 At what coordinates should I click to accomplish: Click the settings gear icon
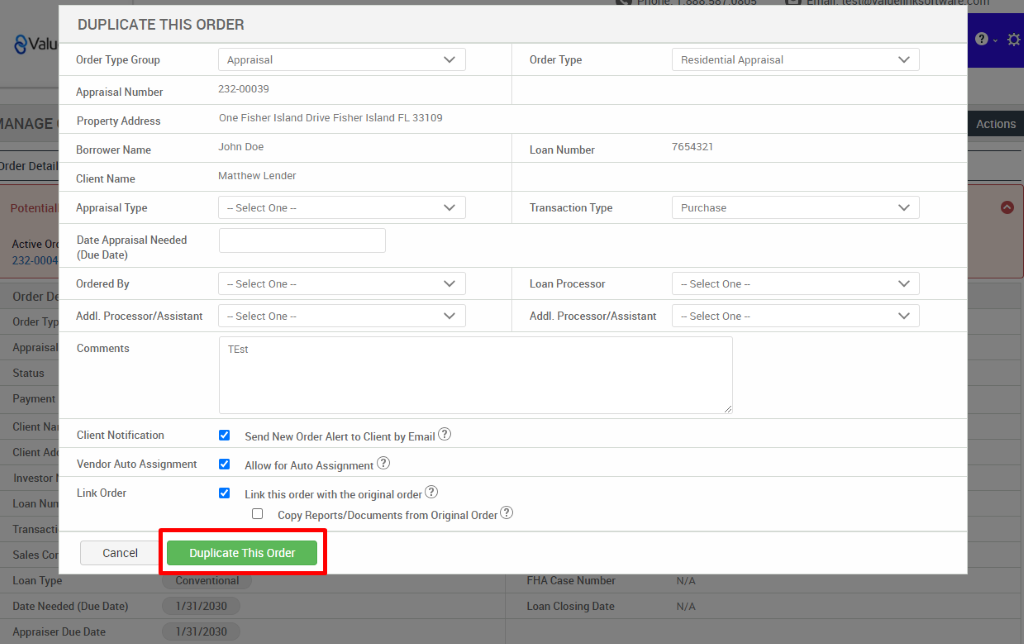(1013, 39)
